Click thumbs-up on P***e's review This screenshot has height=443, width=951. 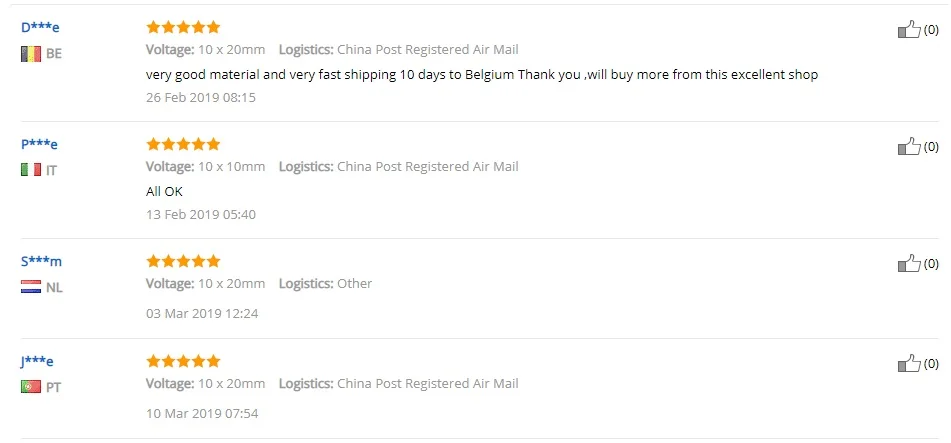(x=909, y=146)
